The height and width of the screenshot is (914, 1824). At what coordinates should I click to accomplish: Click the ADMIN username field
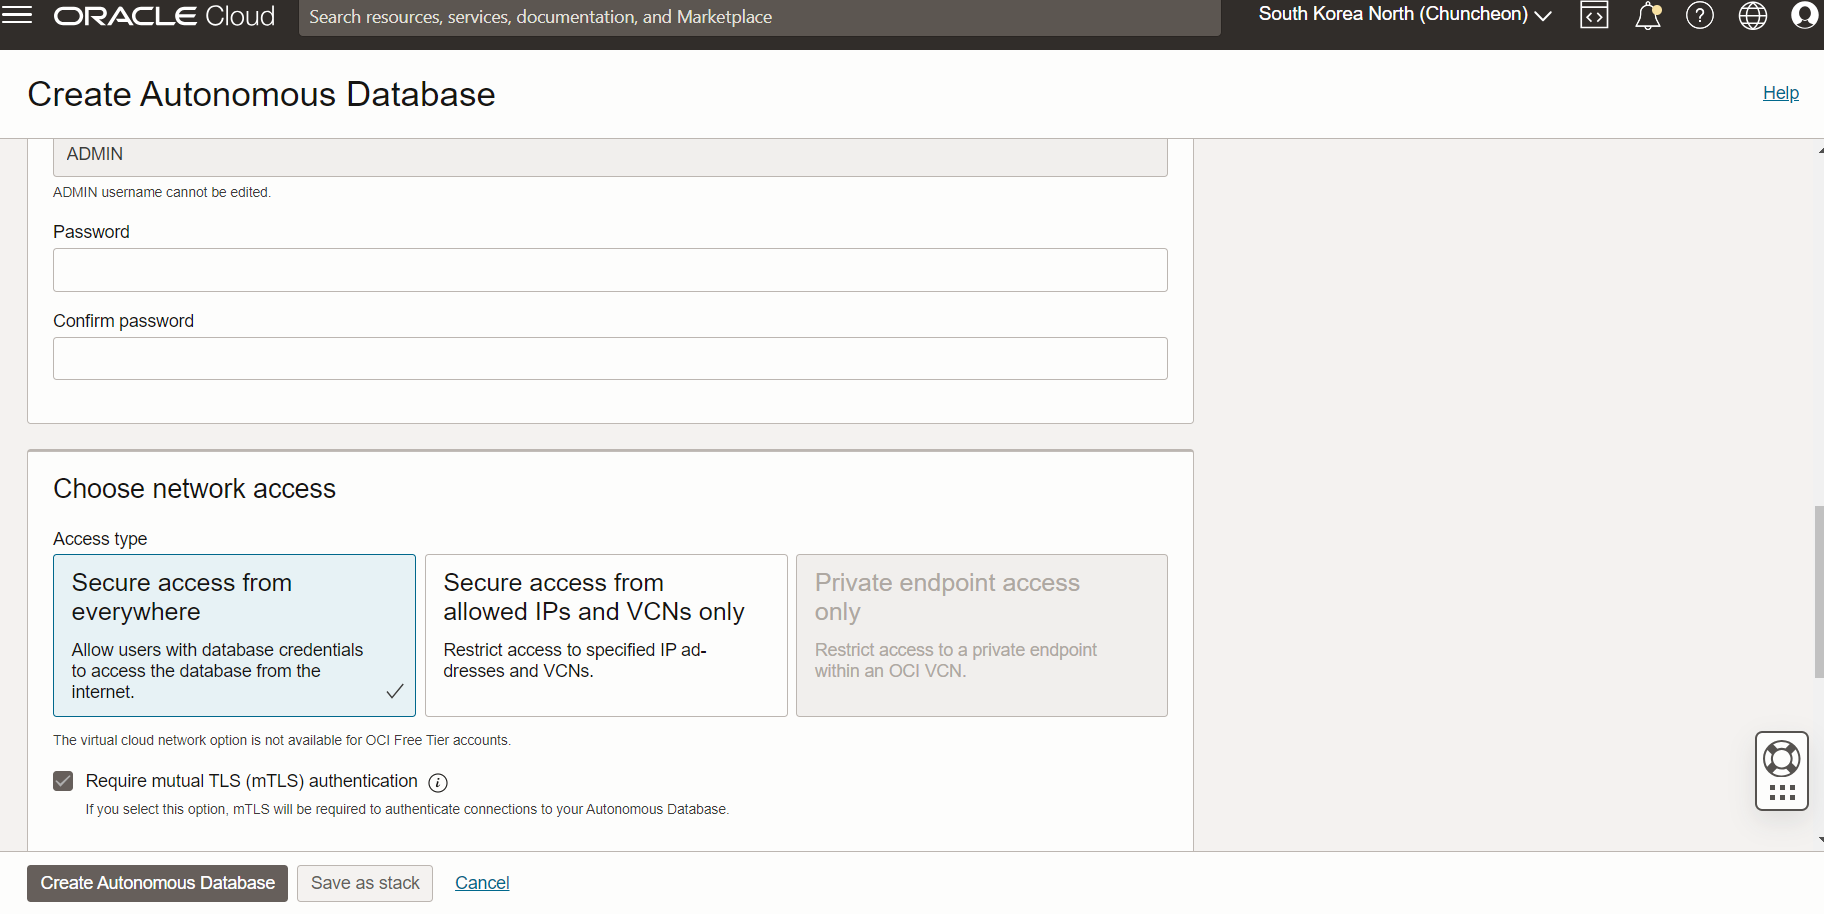pos(610,156)
